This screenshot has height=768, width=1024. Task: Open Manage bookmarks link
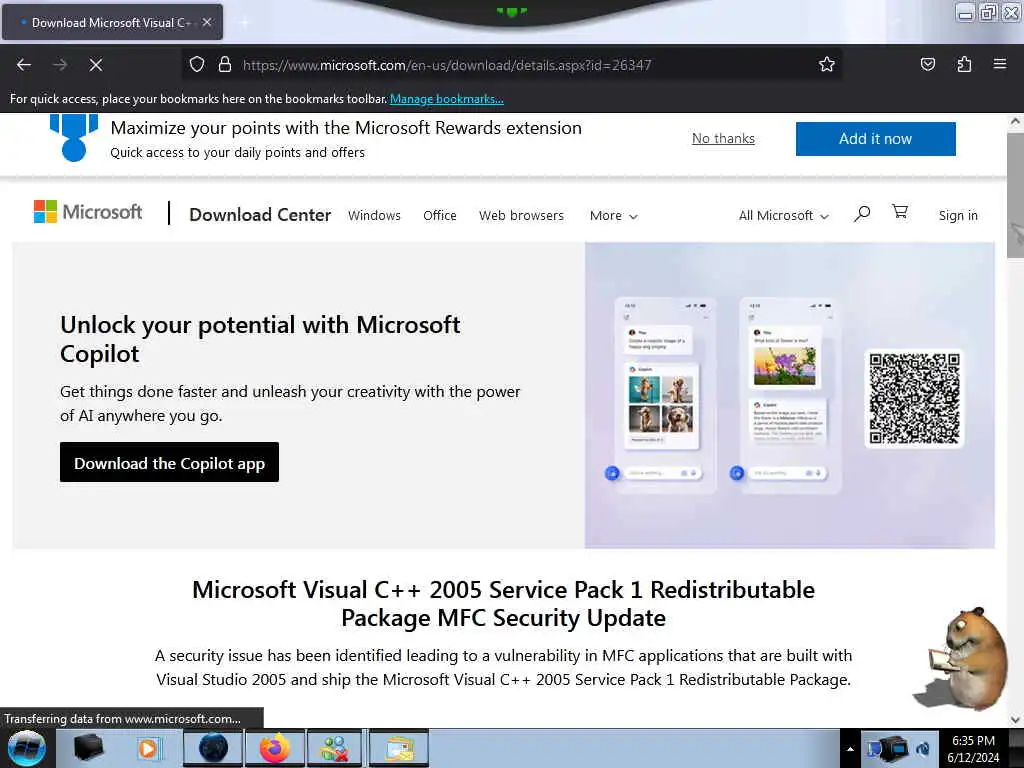pos(447,99)
